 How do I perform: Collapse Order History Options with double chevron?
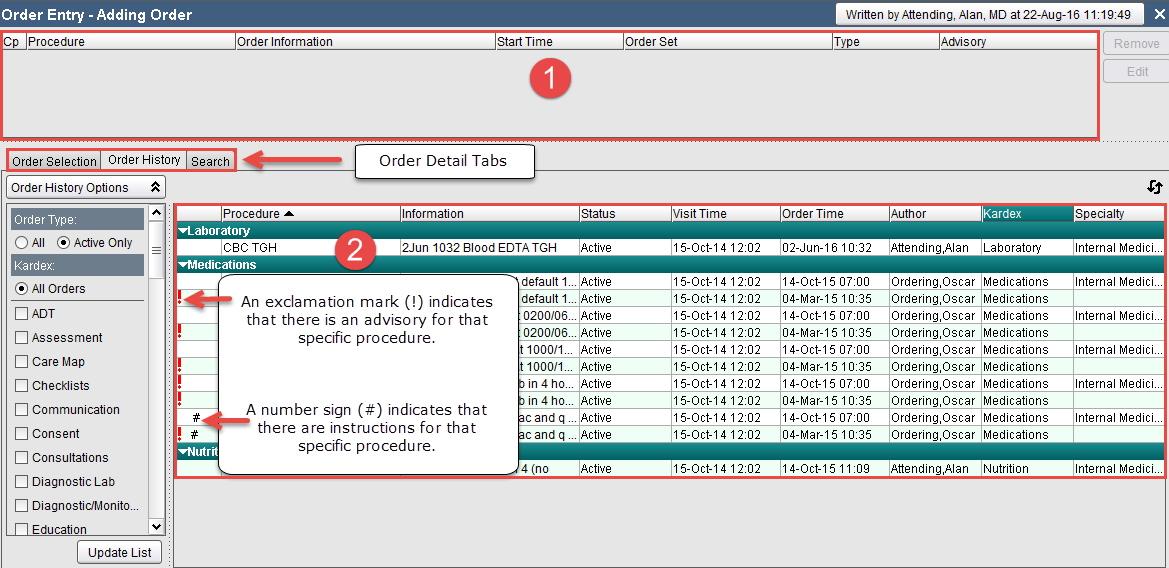(x=155, y=188)
